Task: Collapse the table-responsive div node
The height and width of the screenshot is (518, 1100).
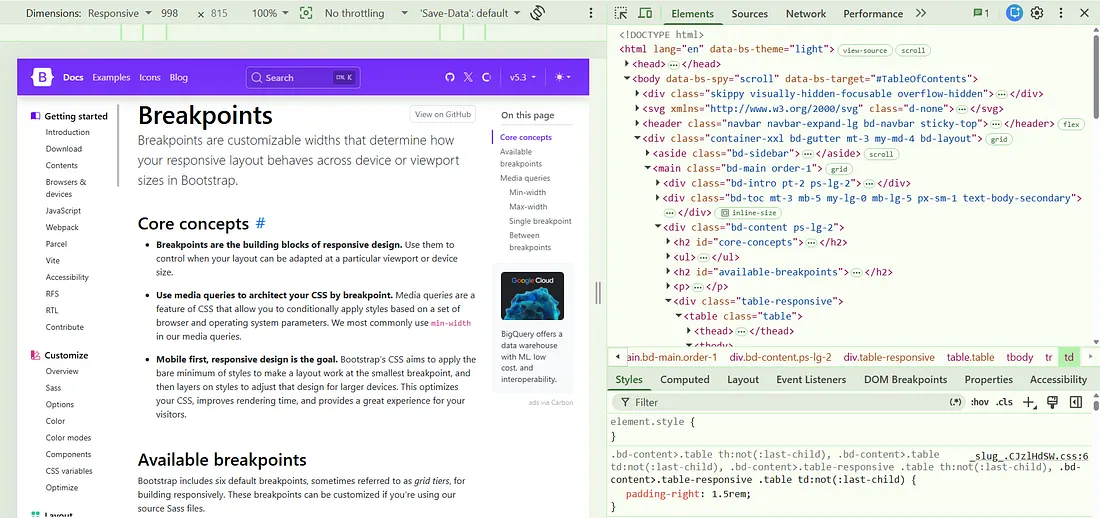Action: 669,301
